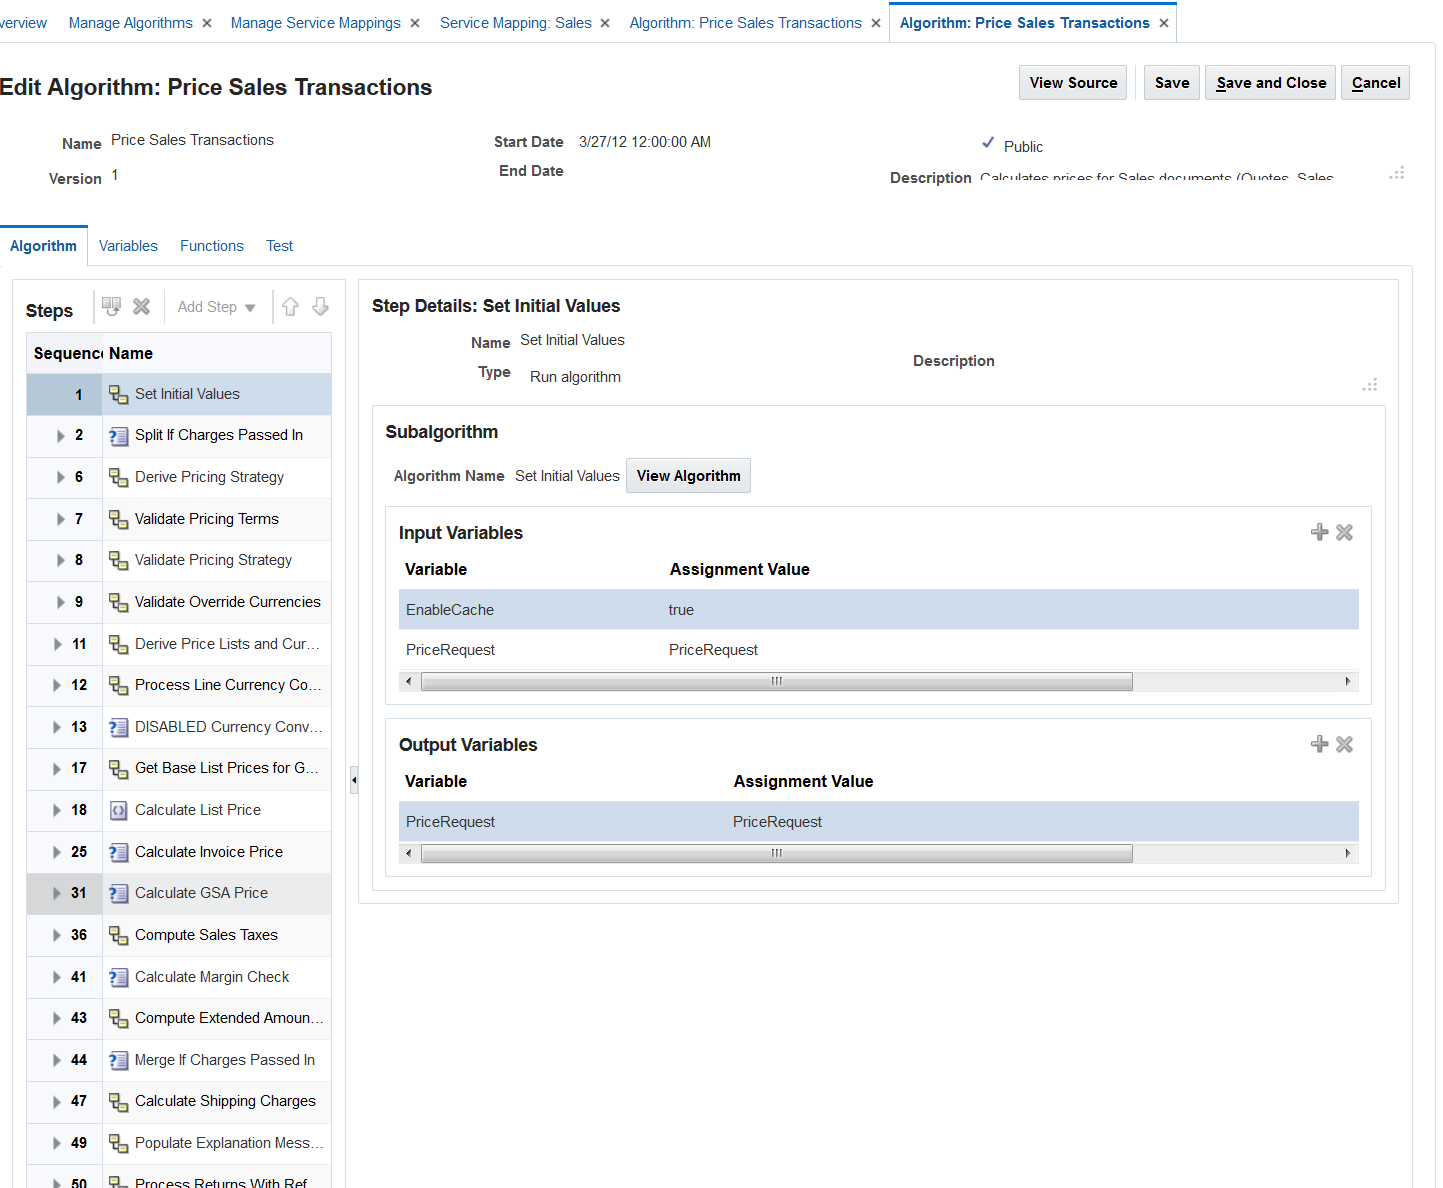Add a new Output Variable with plus icon
1443x1188 pixels.
click(x=1318, y=744)
